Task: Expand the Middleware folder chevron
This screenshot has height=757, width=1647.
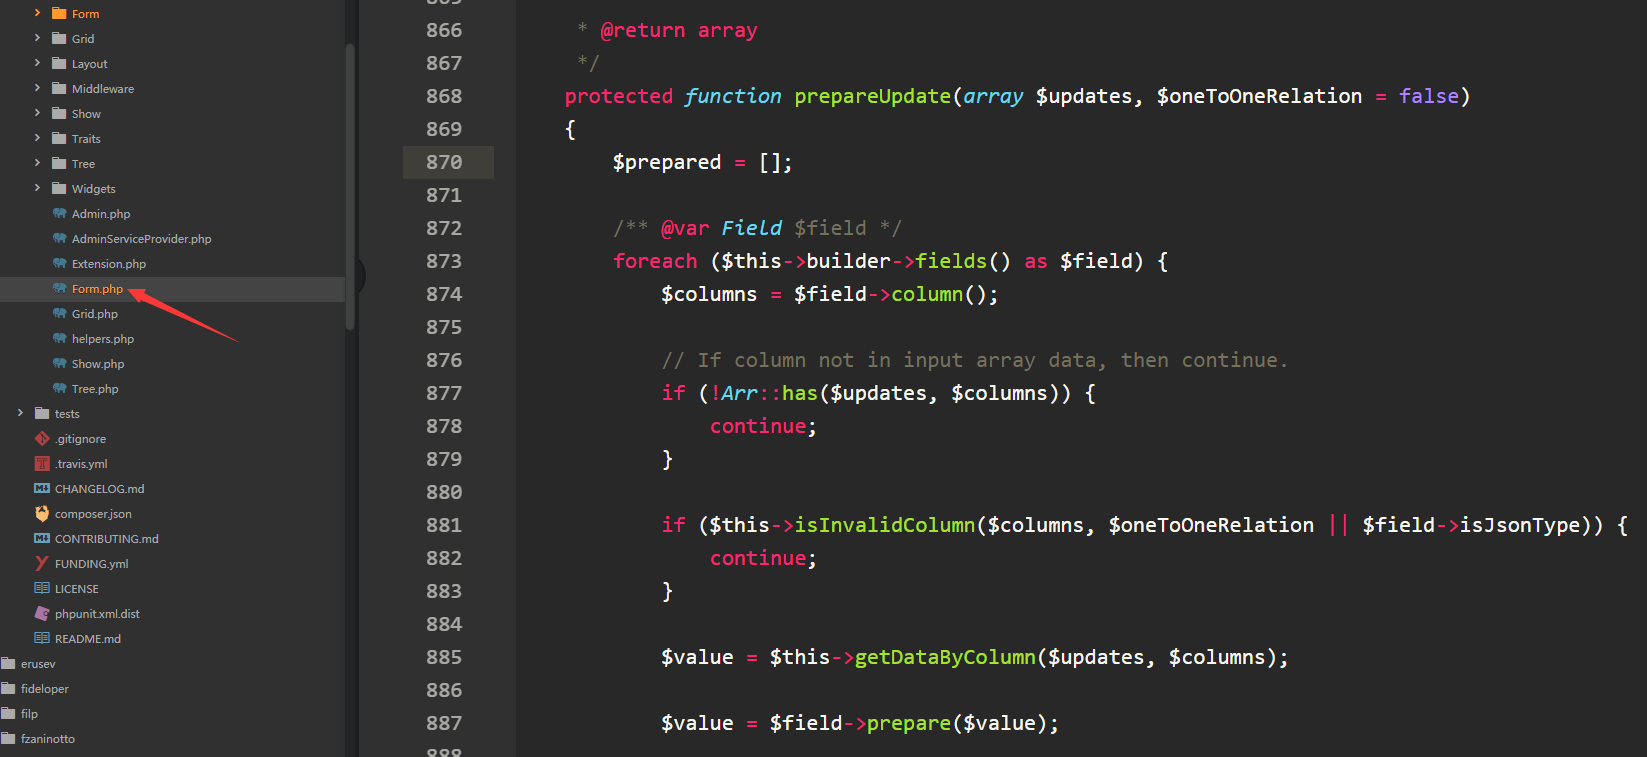Action: [x=37, y=88]
